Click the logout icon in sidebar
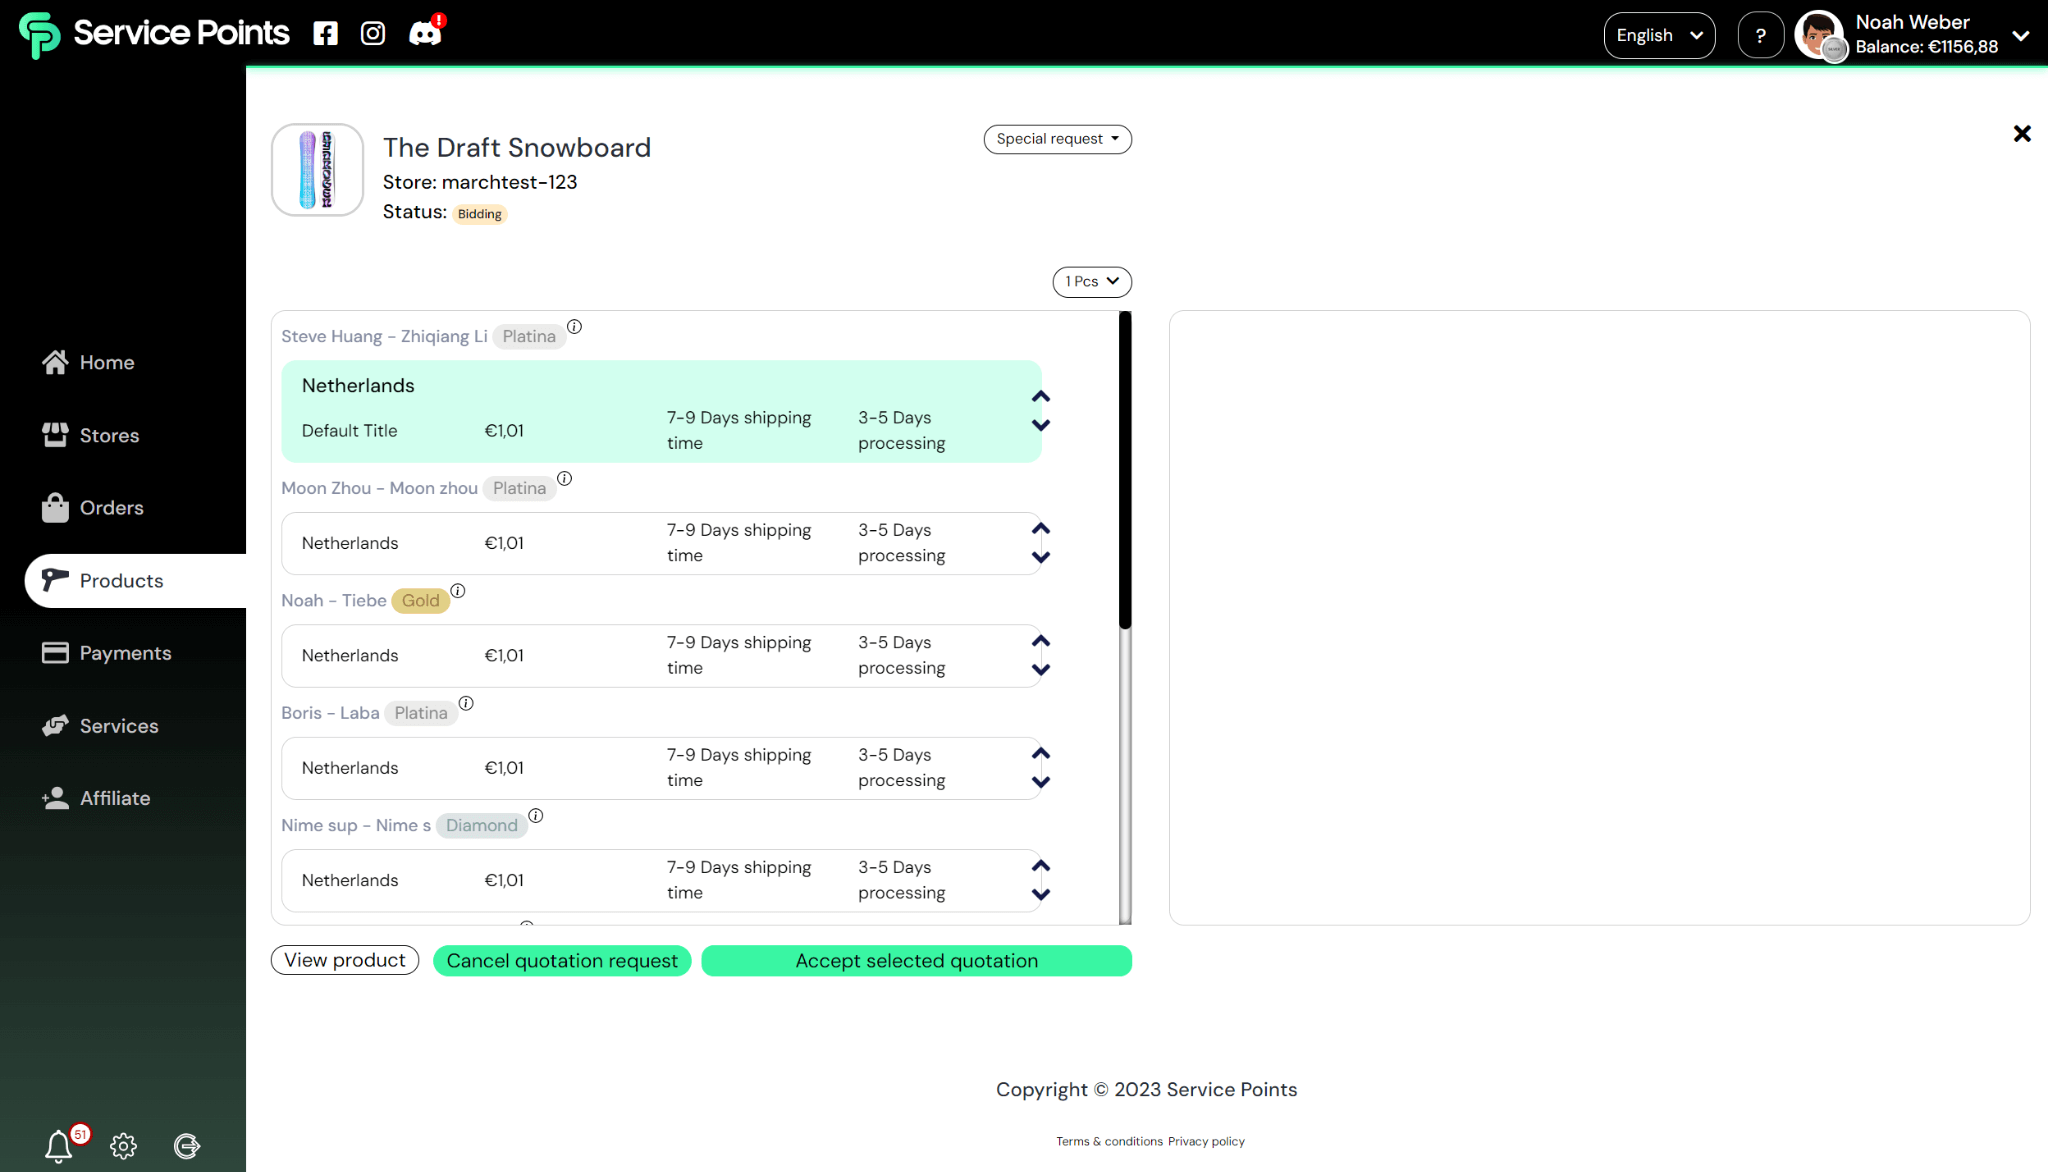2048x1172 pixels. pos(187,1146)
